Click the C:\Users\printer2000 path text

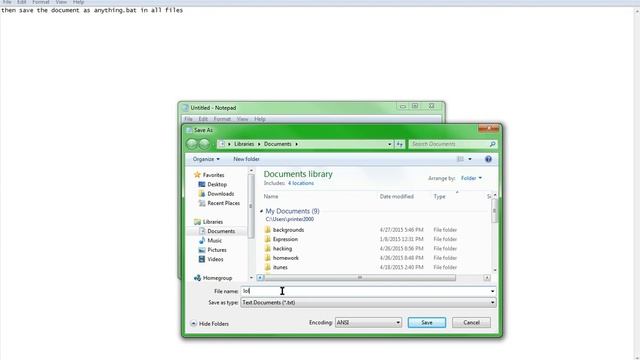point(289,219)
